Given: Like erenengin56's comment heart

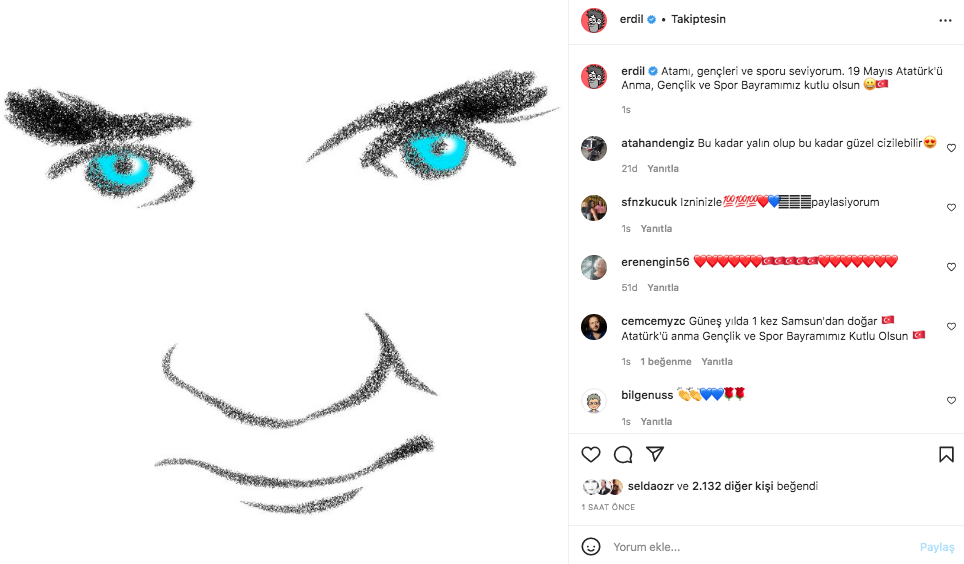Looking at the screenshot, I should [951, 267].
